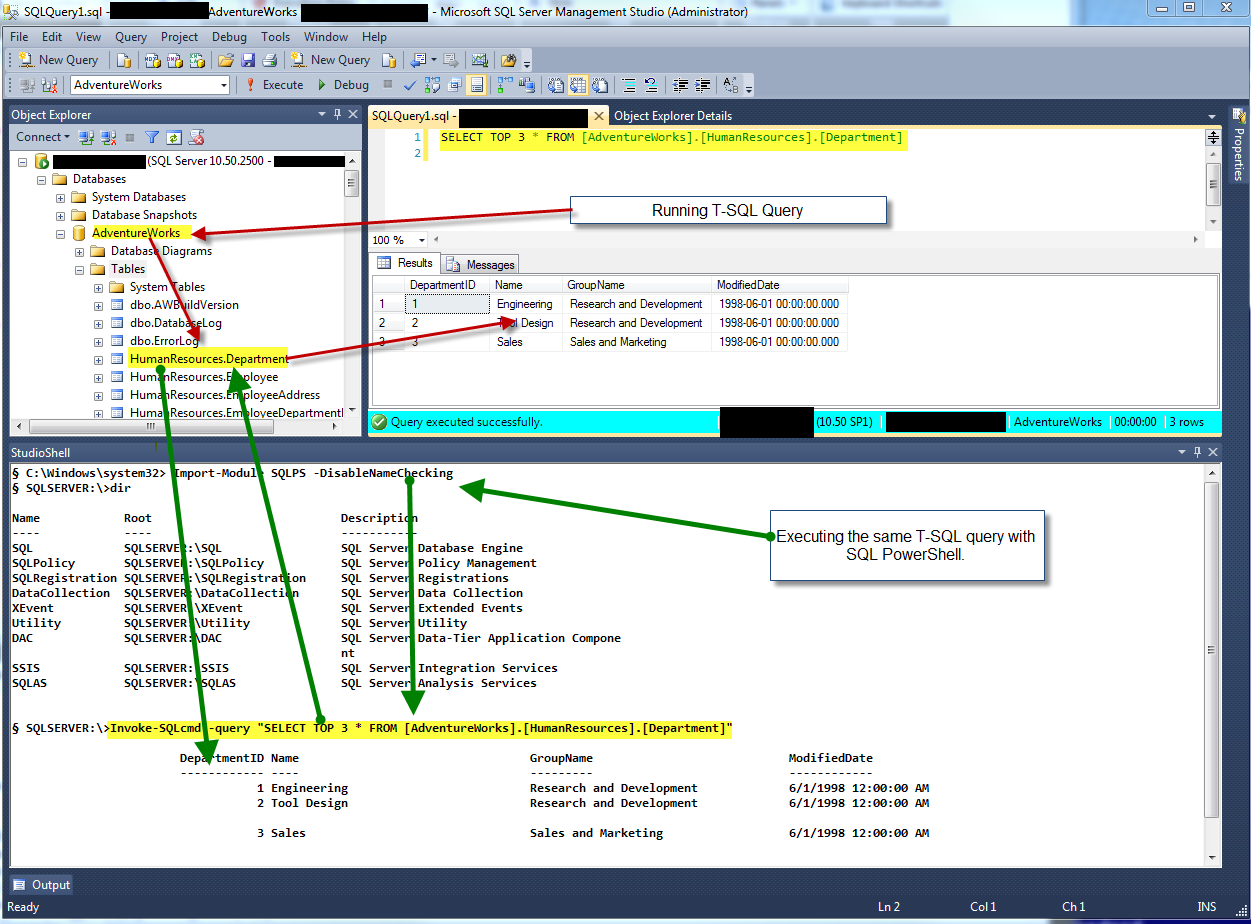
Task: Collapse the server root node
Action: click(23, 161)
